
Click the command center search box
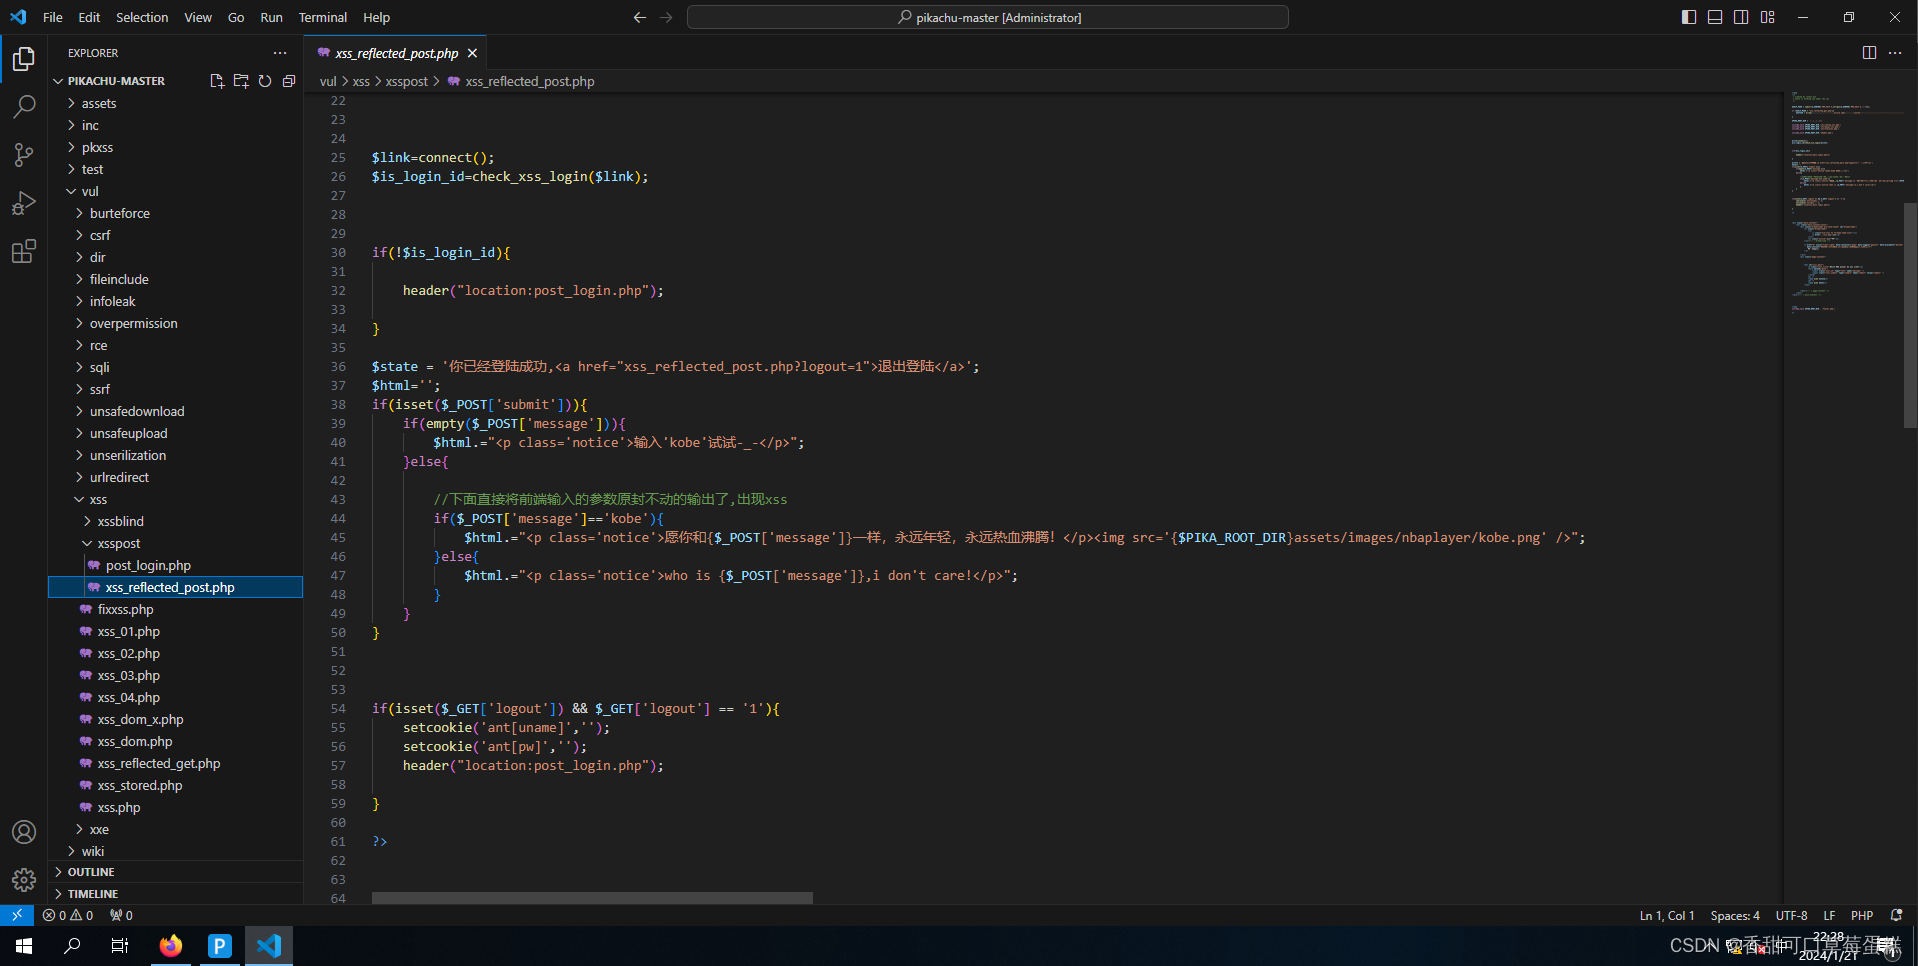[988, 17]
